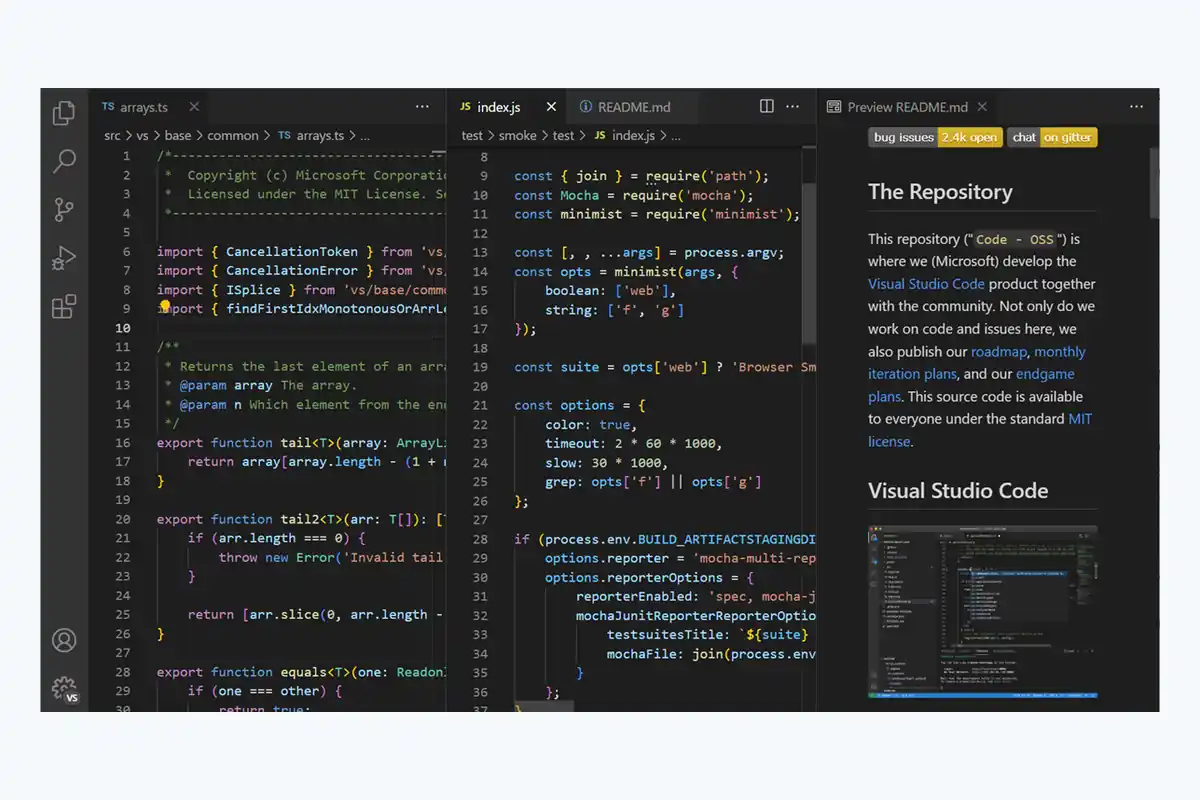
Task: Click line number 10 in arrays.ts
Action: click(123, 328)
